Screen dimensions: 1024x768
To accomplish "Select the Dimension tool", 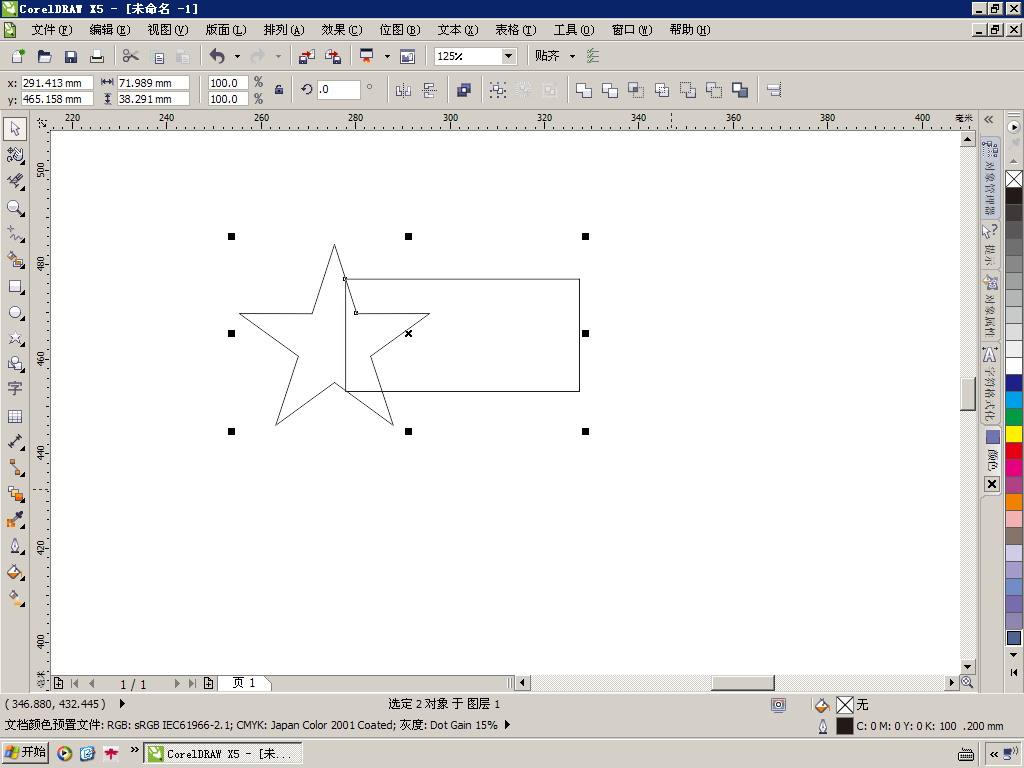I will tap(15, 442).
